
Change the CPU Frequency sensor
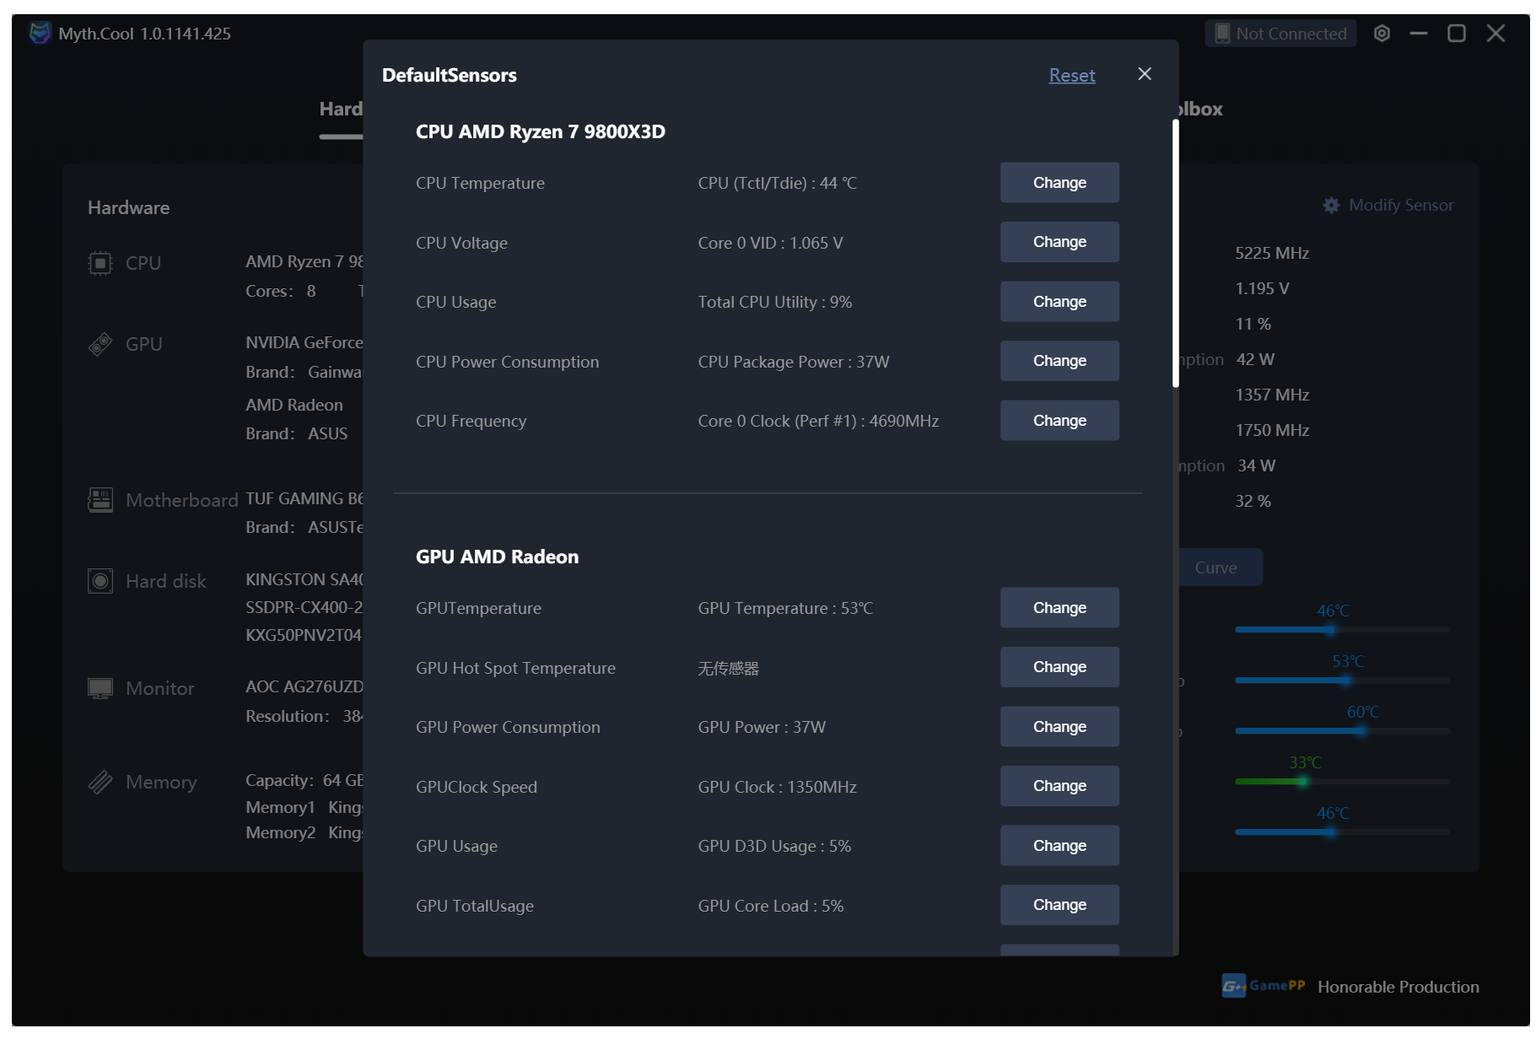(1059, 421)
